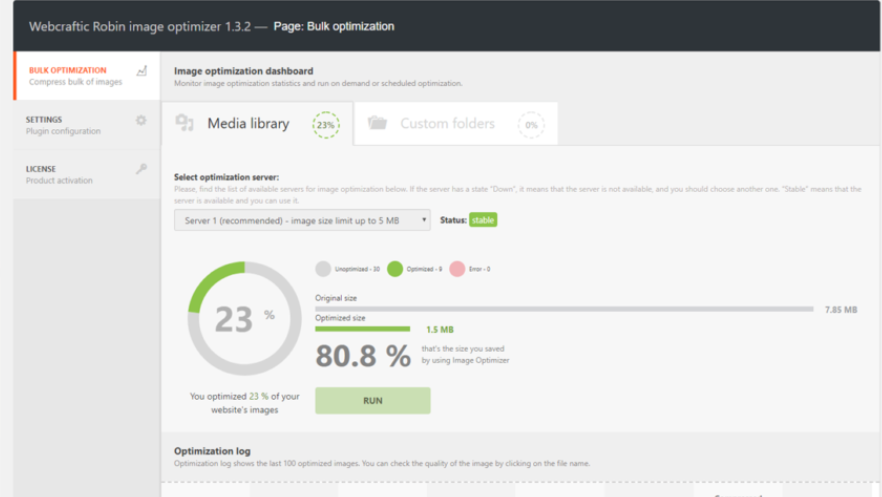Click the 0% badge on Custom folders tab

[531, 125]
